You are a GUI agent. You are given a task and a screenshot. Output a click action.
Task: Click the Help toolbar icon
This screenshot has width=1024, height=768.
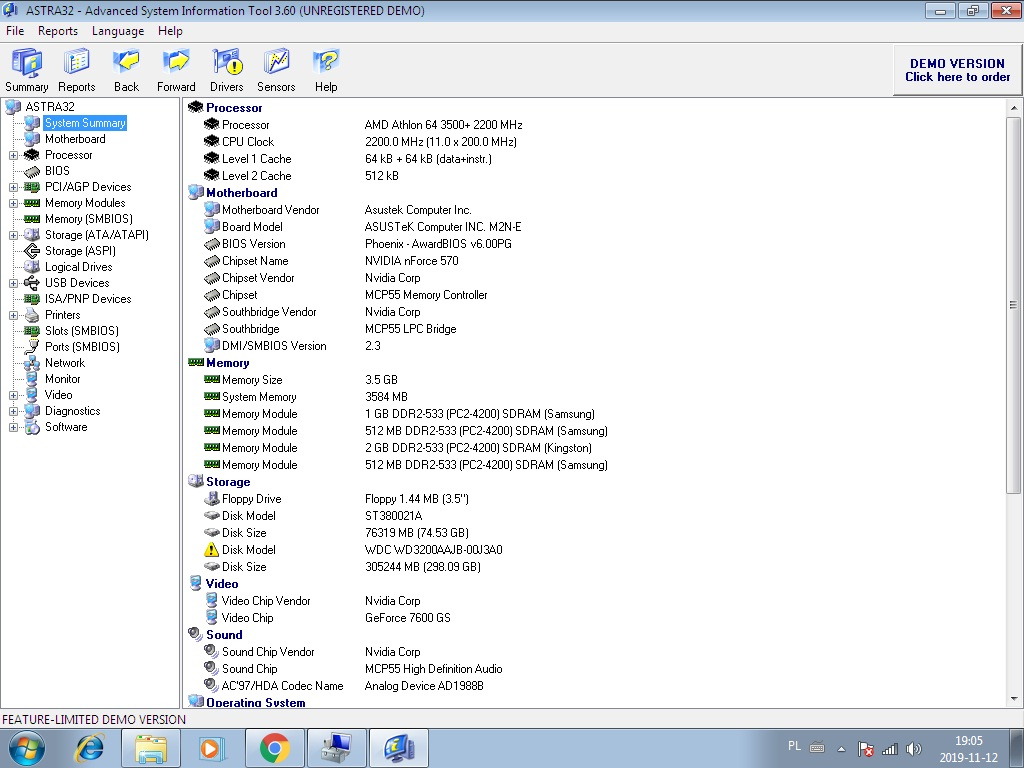326,69
